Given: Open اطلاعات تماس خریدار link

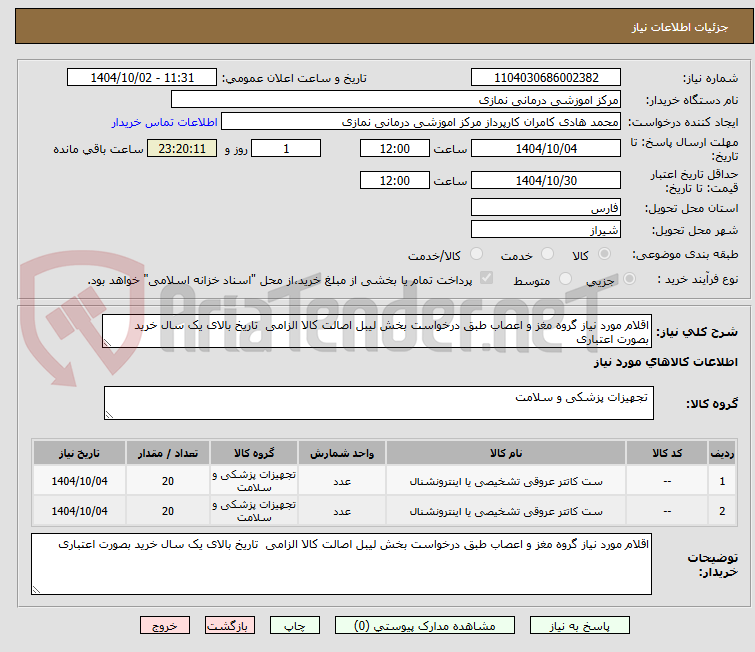Looking at the screenshot, I should click(x=165, y=122).
